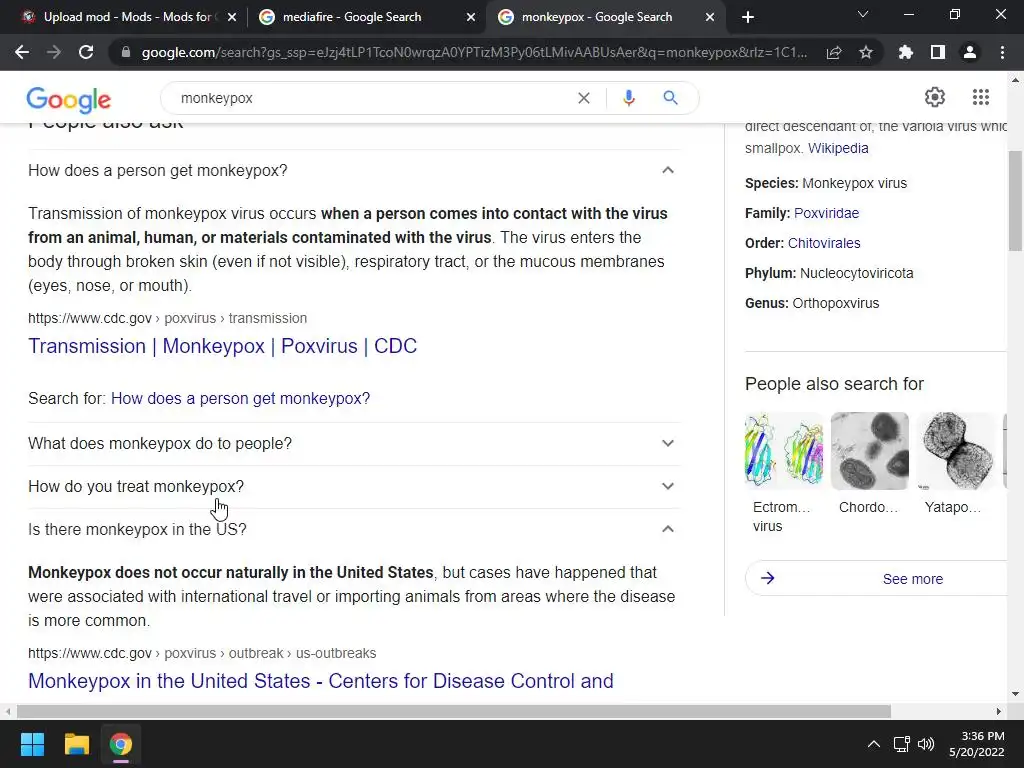Open File Explorer from the taskbar

coord(76,744)
